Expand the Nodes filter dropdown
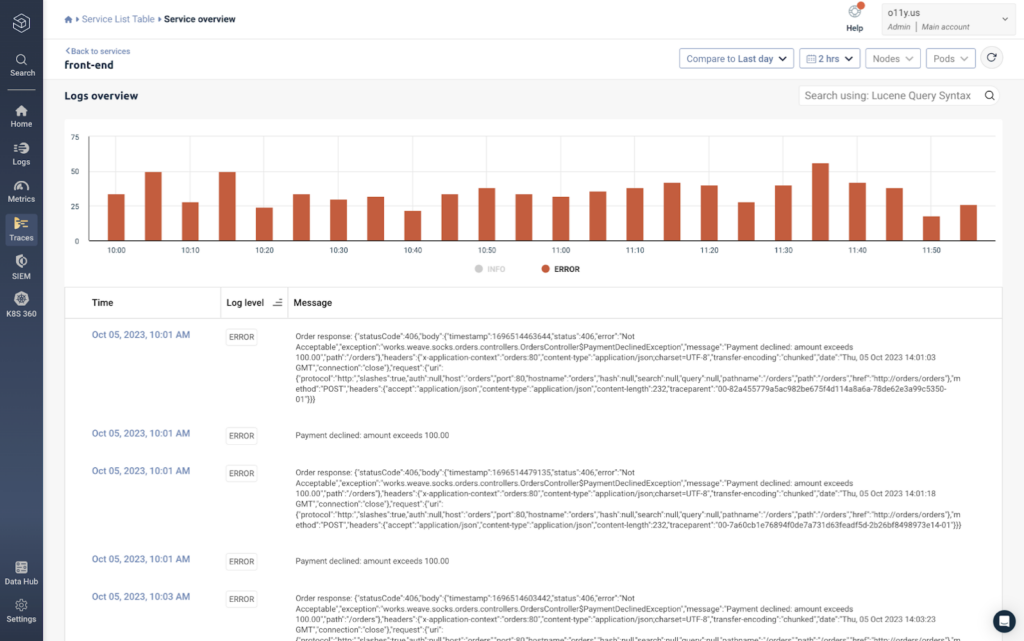 tap(893, 59)
